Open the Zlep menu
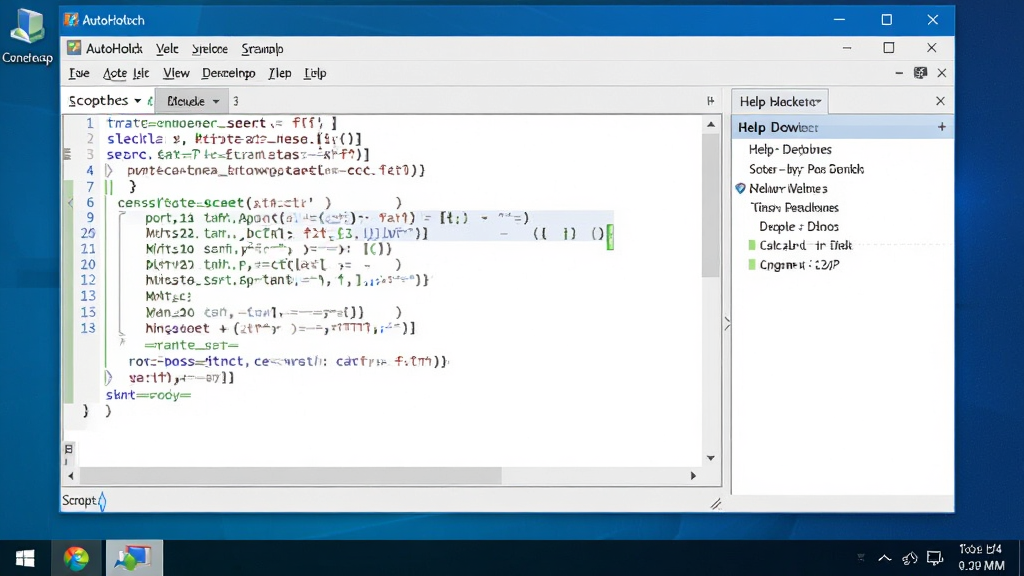This screenshot has width=1024, height=576. point(280,73)
